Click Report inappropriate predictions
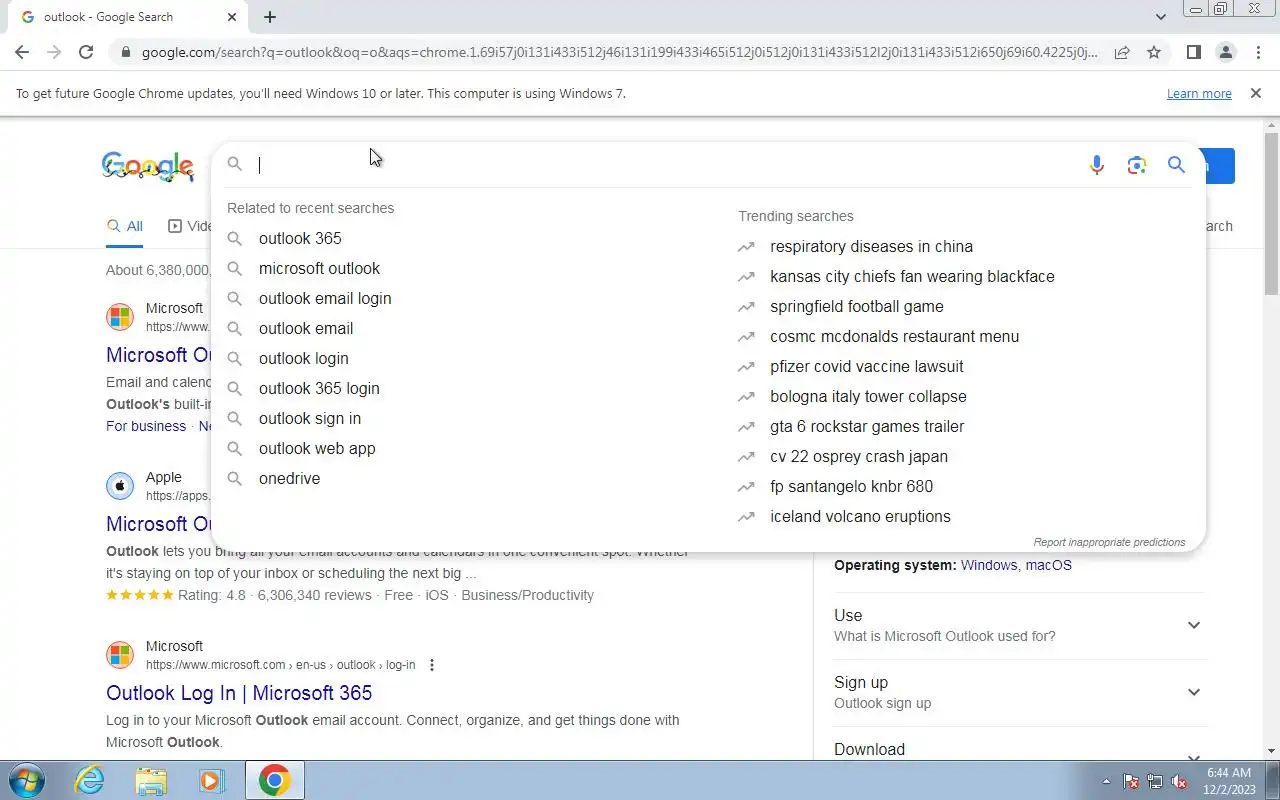This screenshot has height=800, width=1280. click(x=1109, y=542)
